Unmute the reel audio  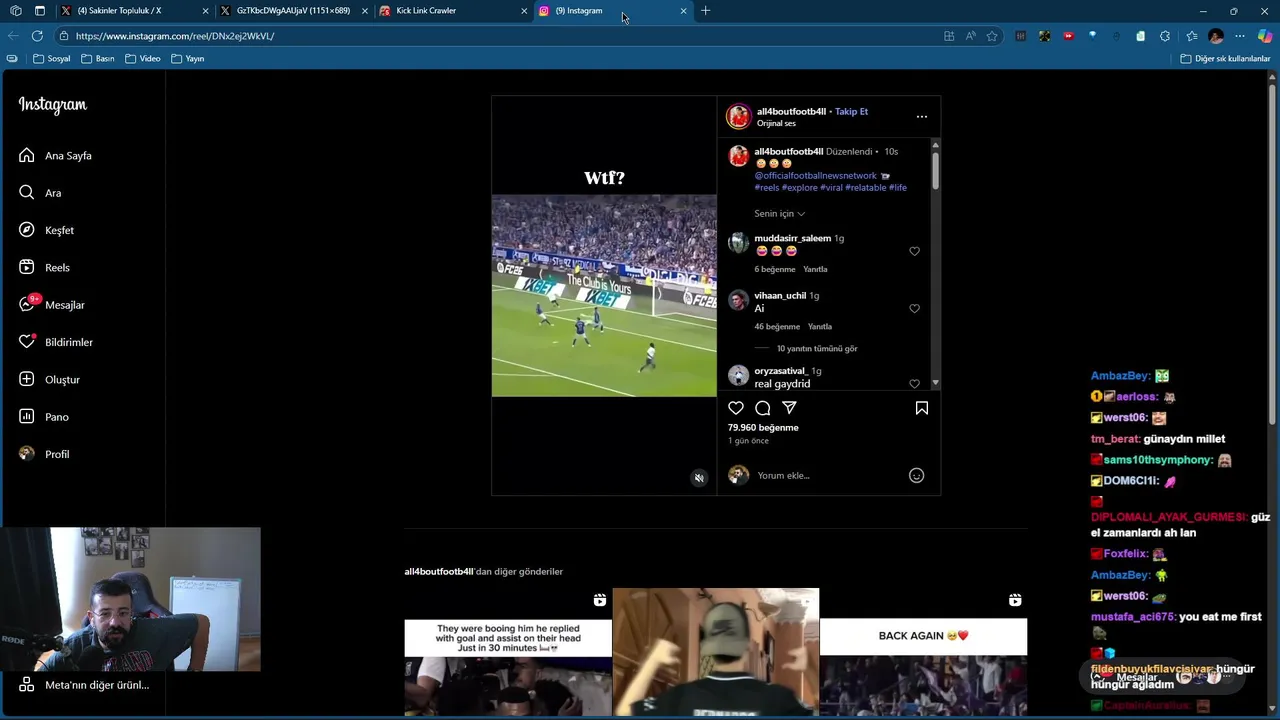(699, 478)
